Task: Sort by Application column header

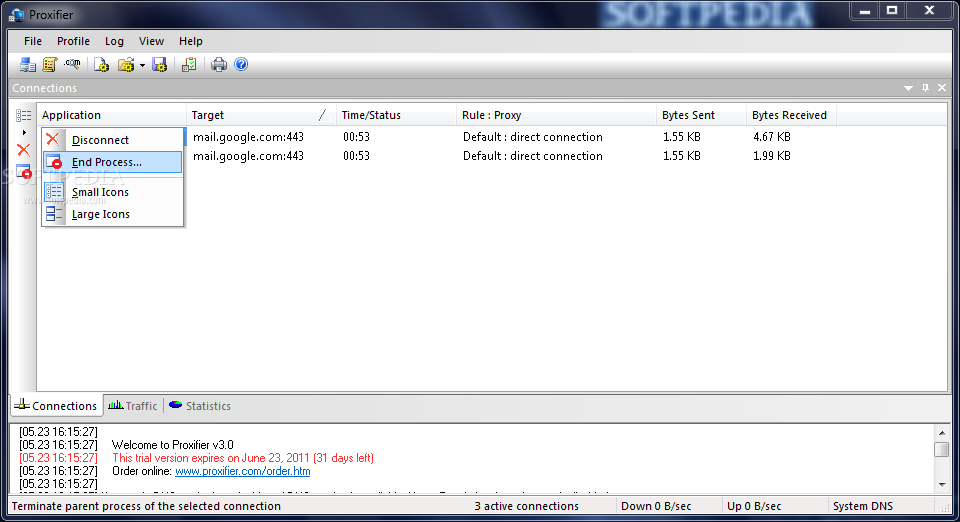Action: 112,115
